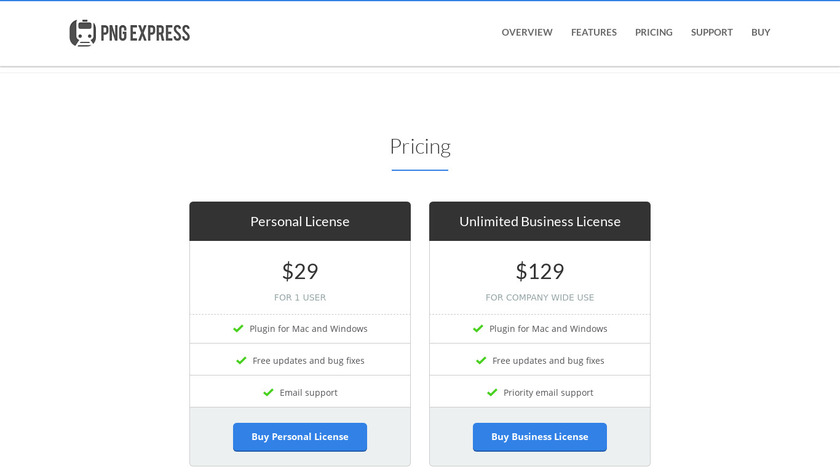Click Buy in the top navigation

pos(761,33)
